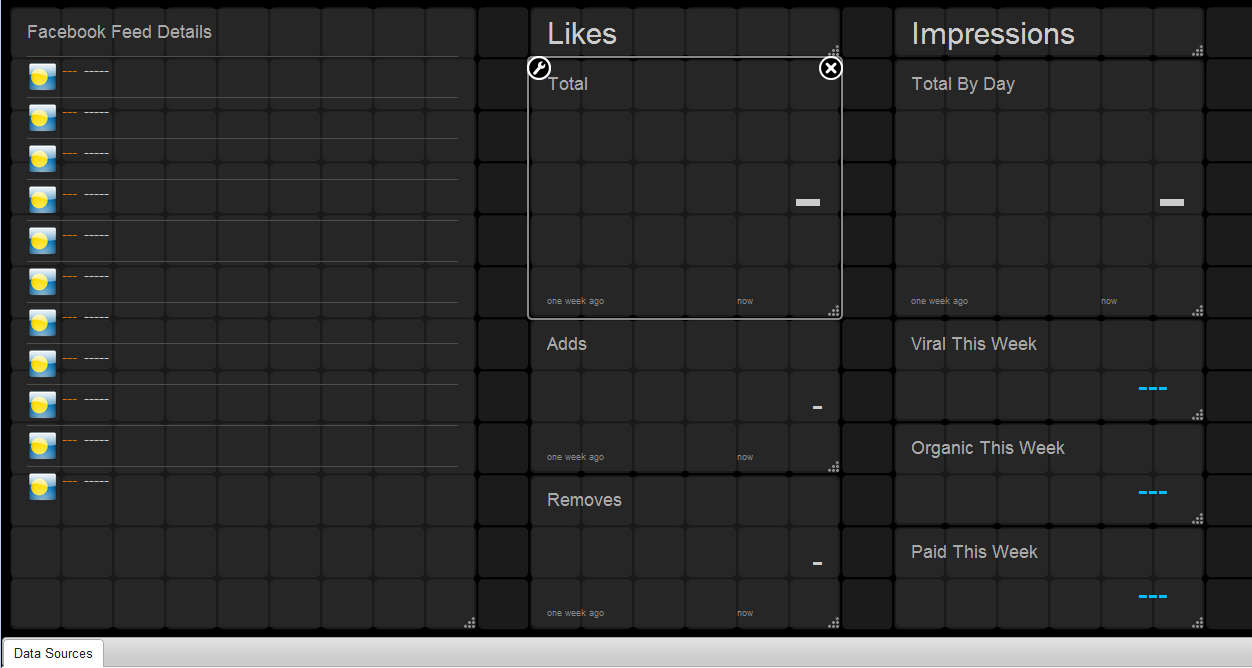Click resize handle of Removes widget

point(834,623)
